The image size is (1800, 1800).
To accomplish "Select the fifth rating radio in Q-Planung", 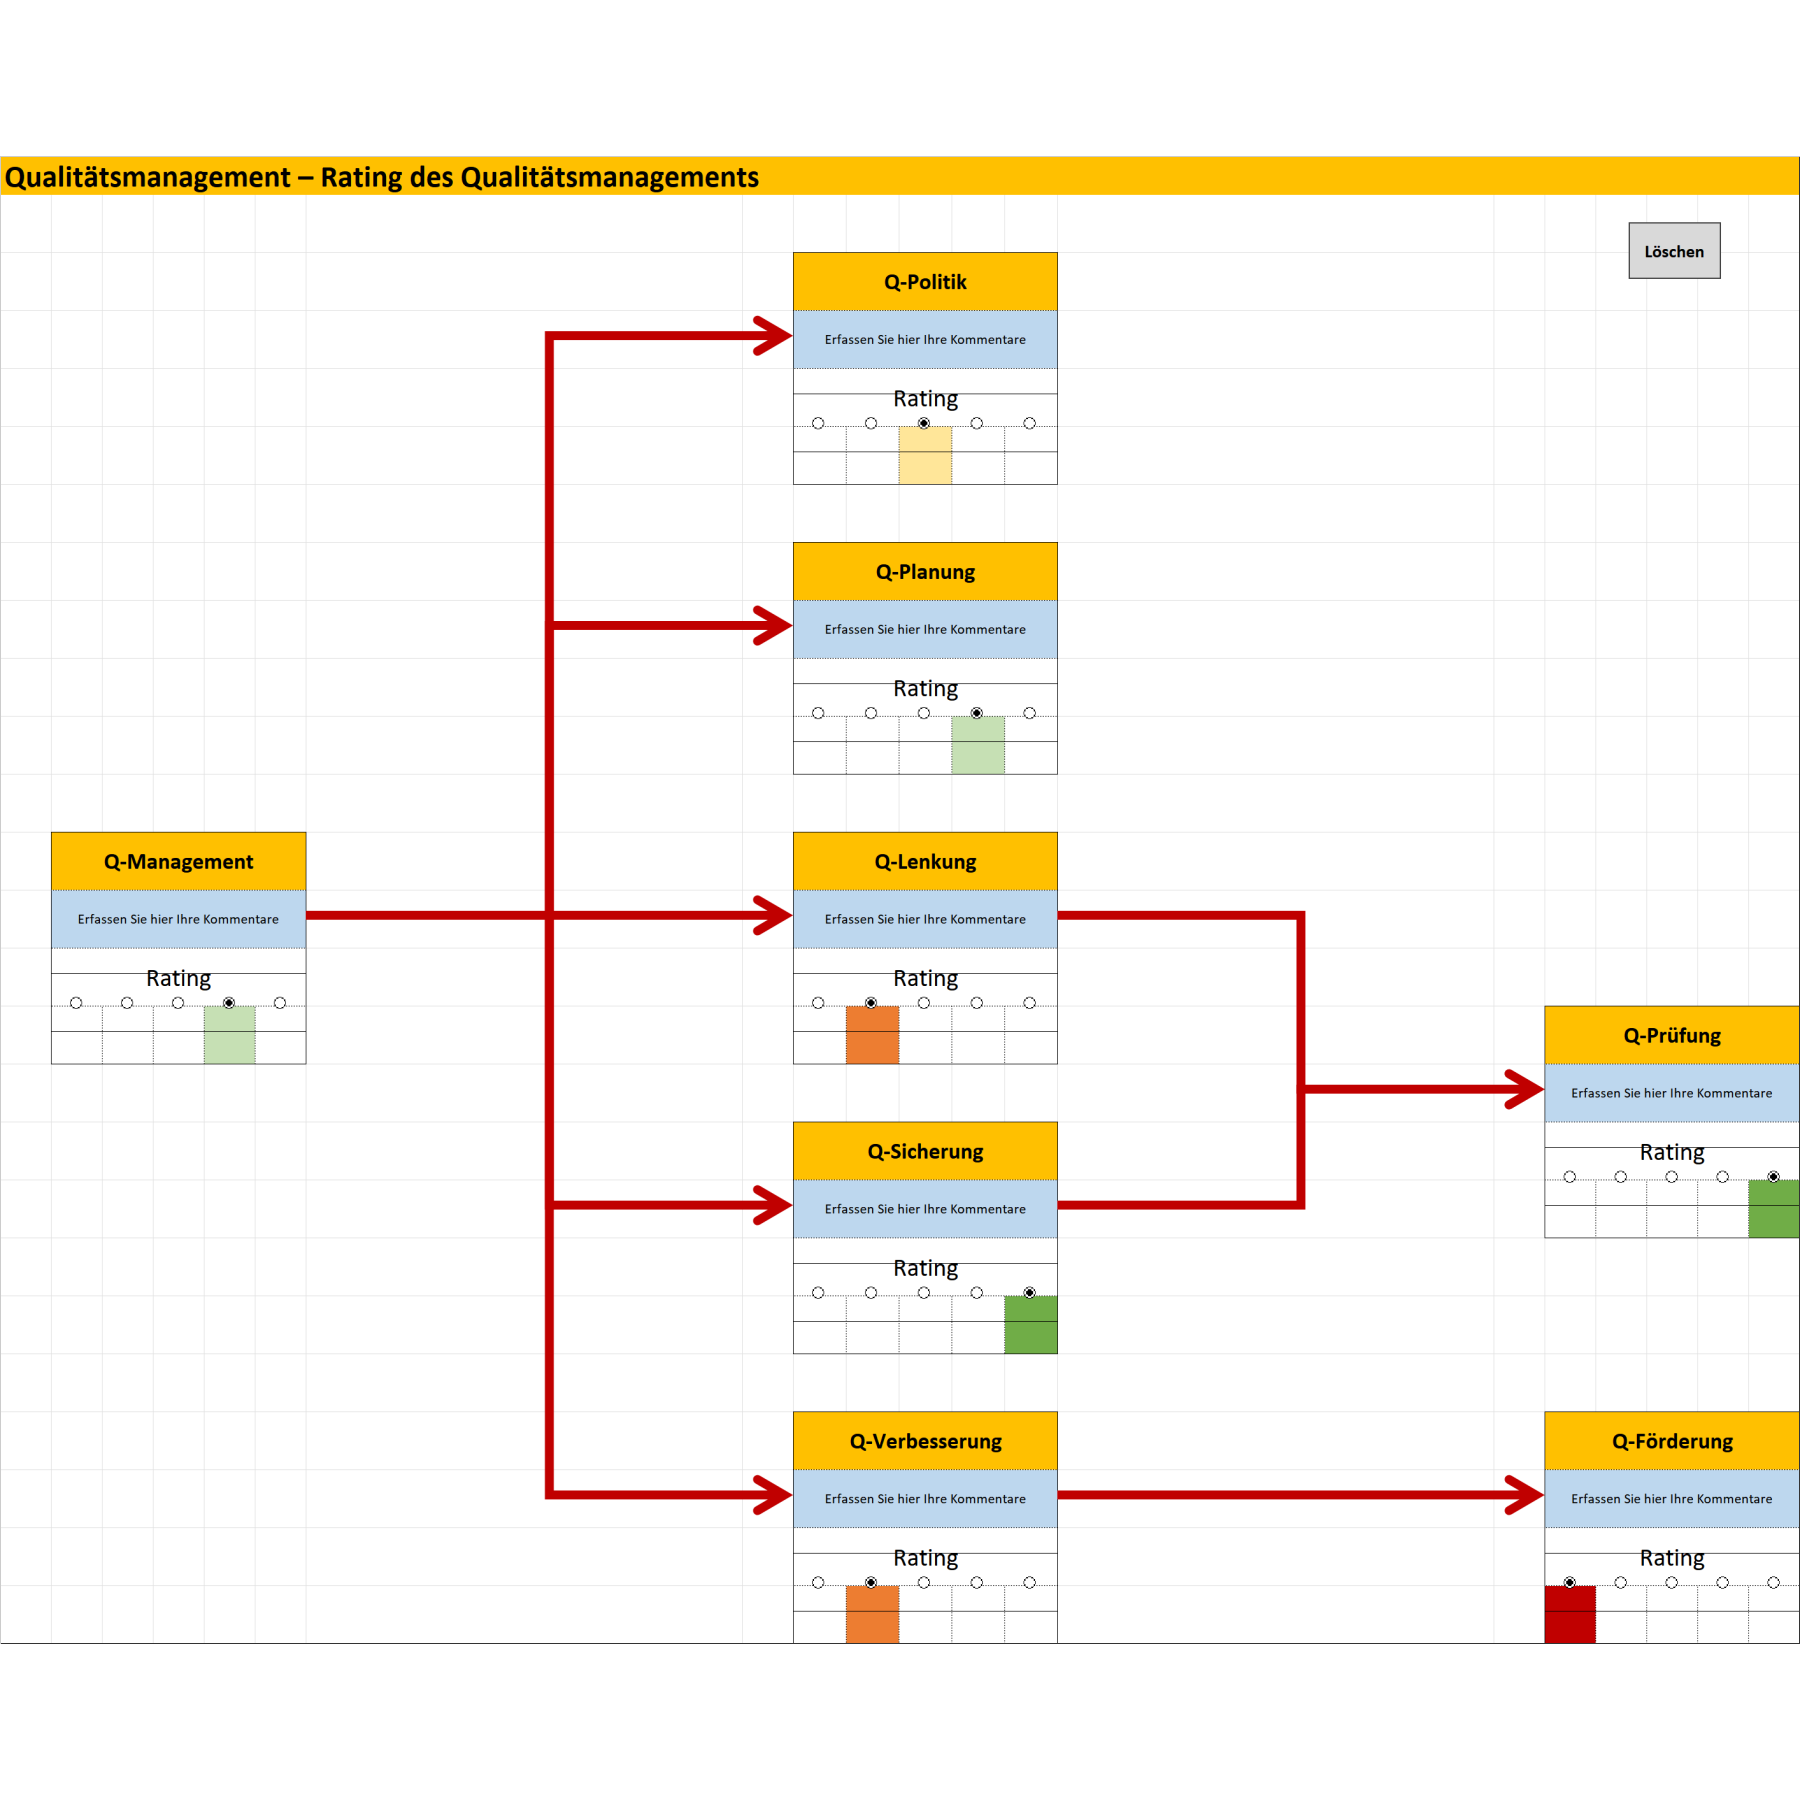I will click(x=1030, y=713).
